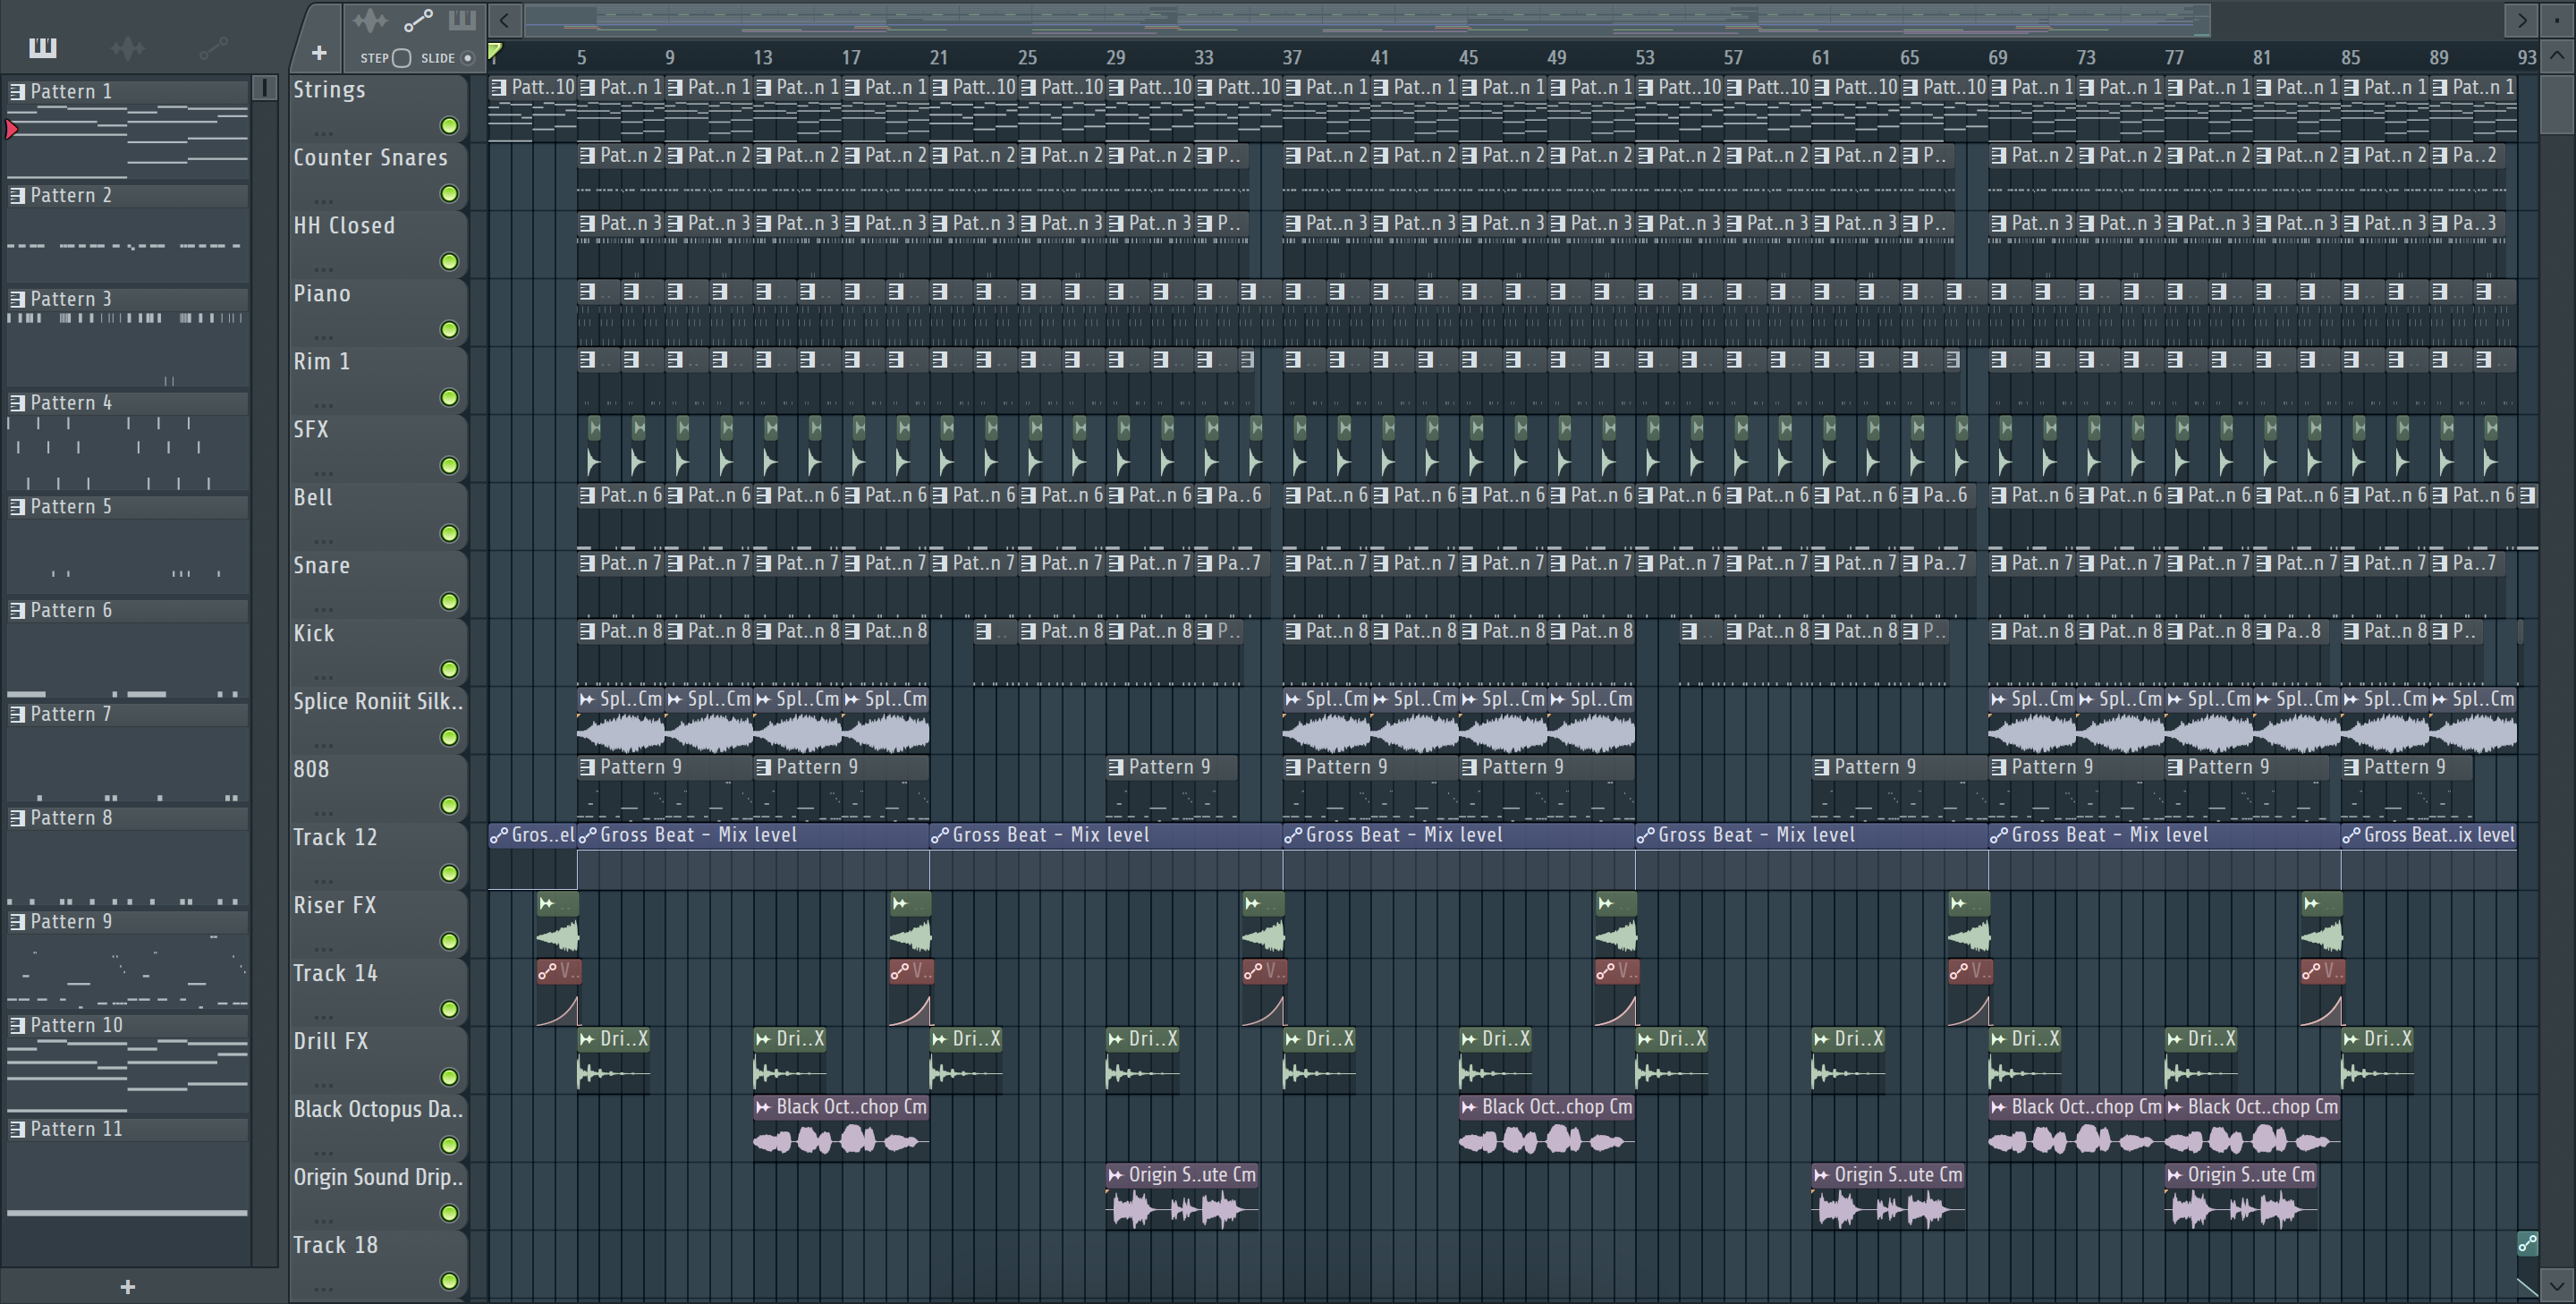Select the first Piano clip at bar 5
This screenshot has width=2576, height=1304.
[x=598, y=311]
